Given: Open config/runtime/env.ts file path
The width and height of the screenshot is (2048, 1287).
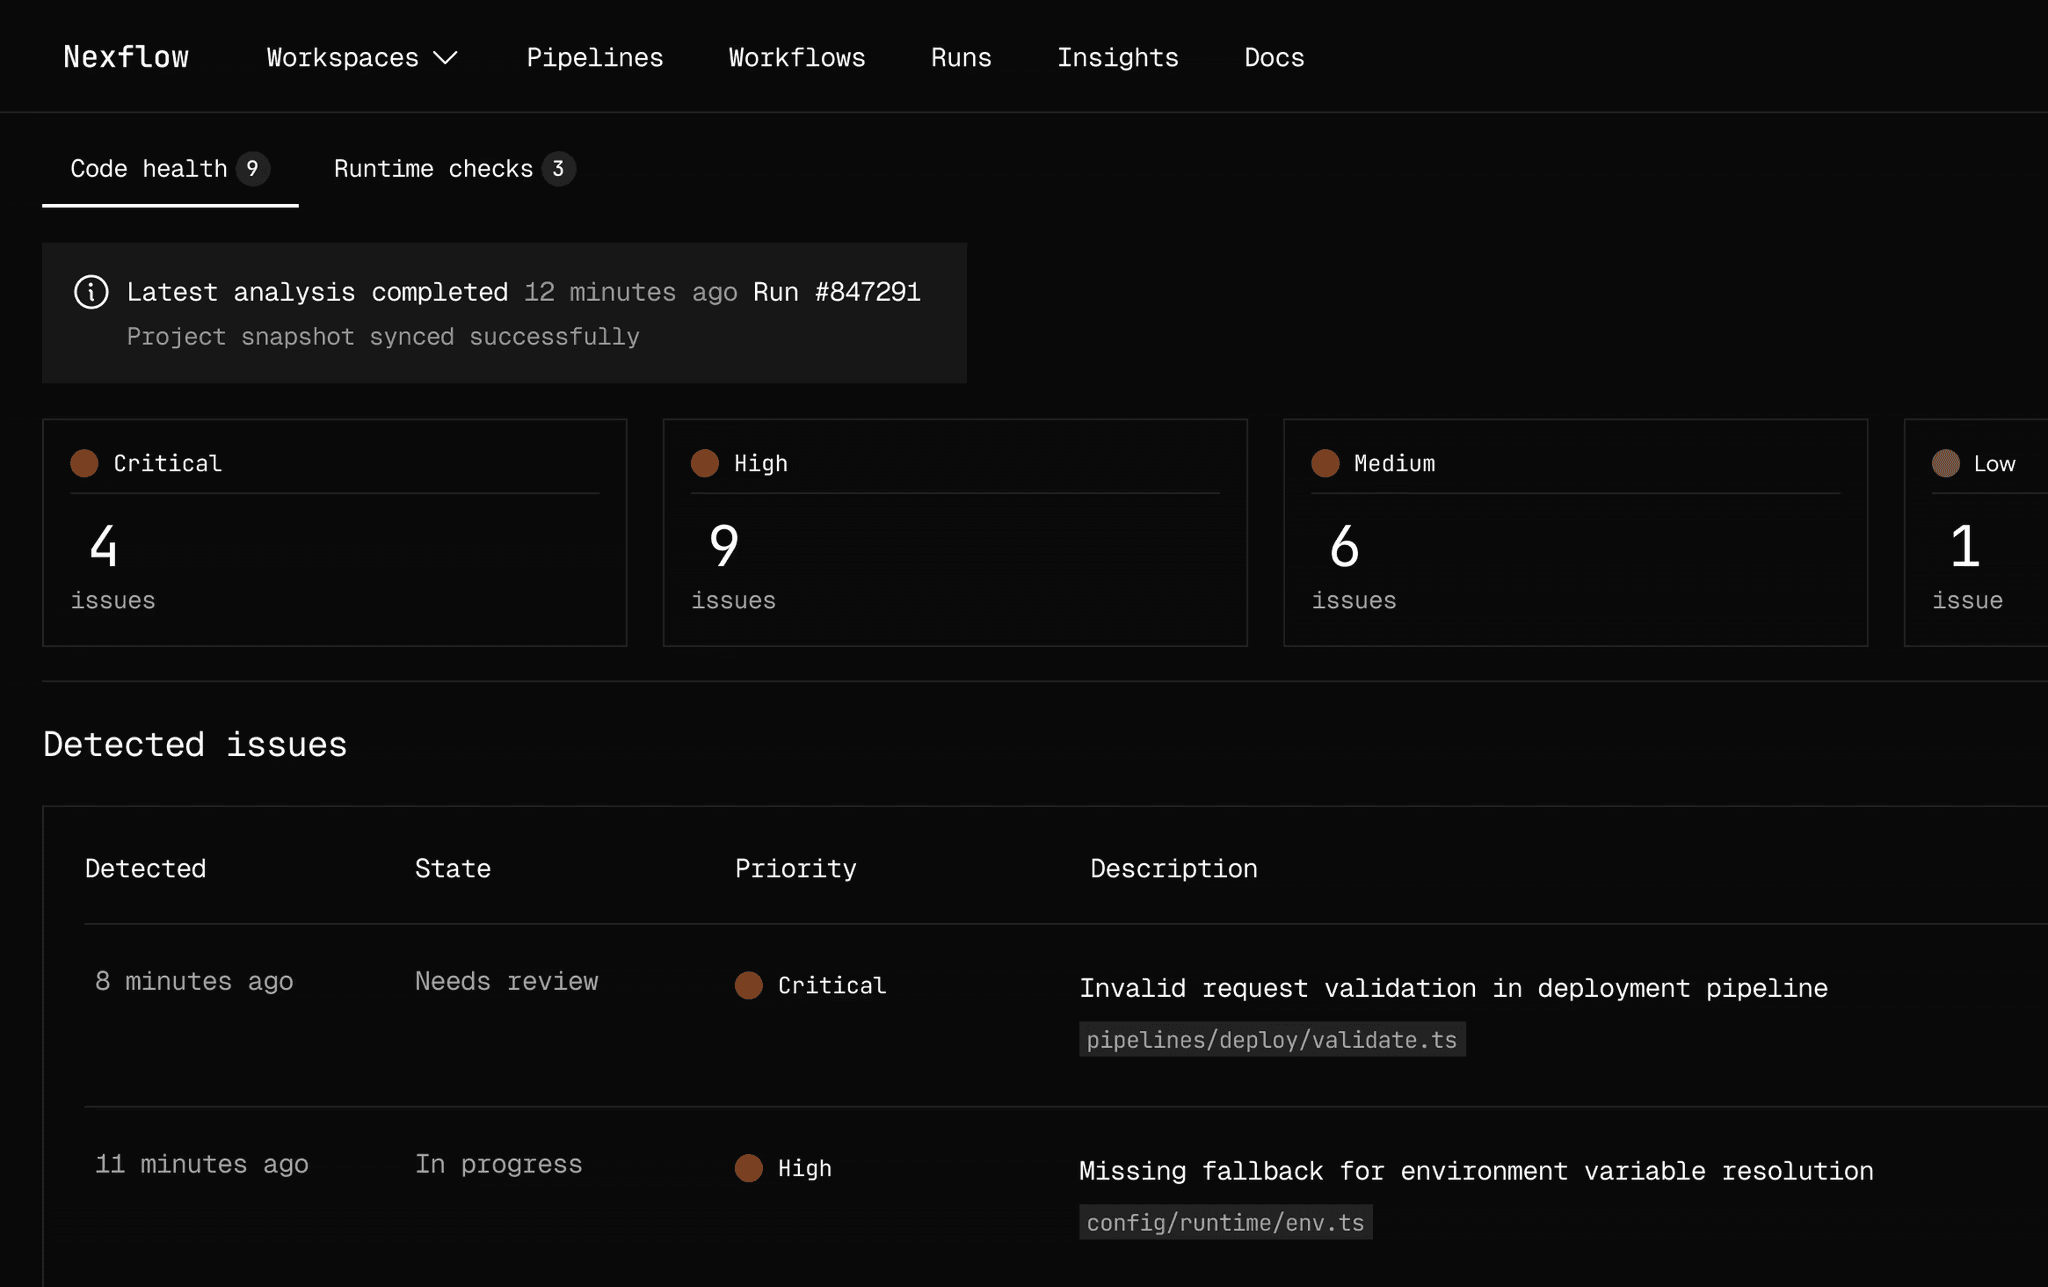Looking at the screenshot, I should 1225,1223.
